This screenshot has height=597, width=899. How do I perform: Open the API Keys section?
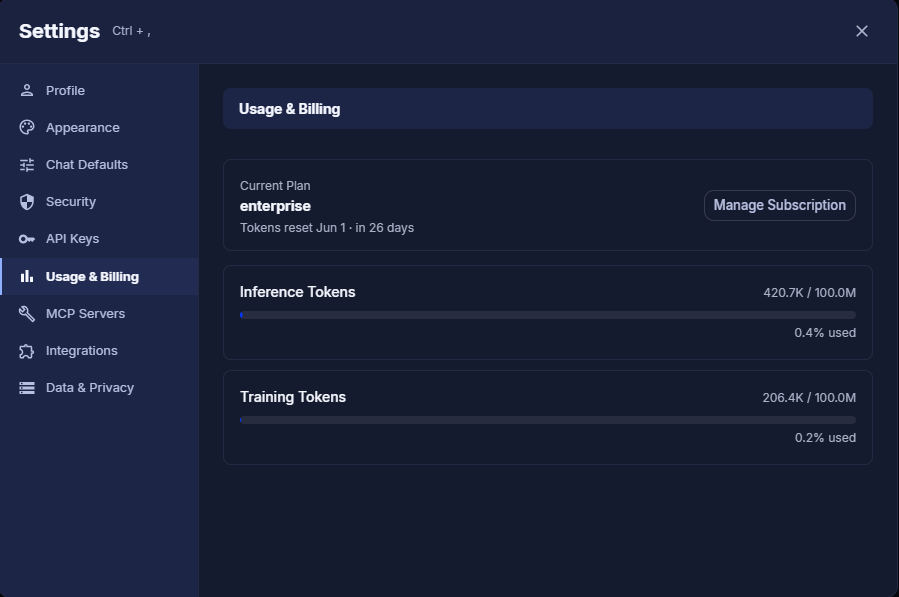pyautogui.click(x=100, y=239)
